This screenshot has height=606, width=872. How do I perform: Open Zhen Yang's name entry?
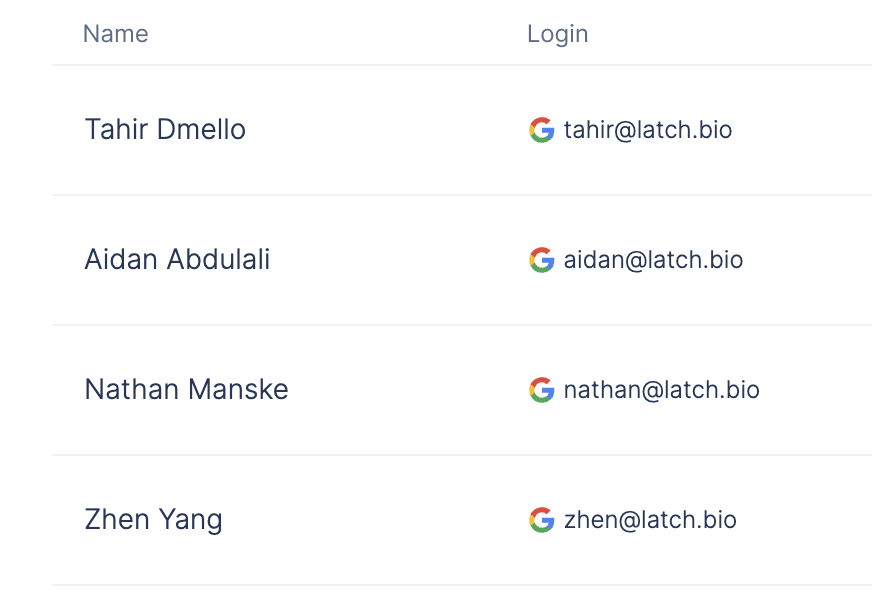click(153, 520)
